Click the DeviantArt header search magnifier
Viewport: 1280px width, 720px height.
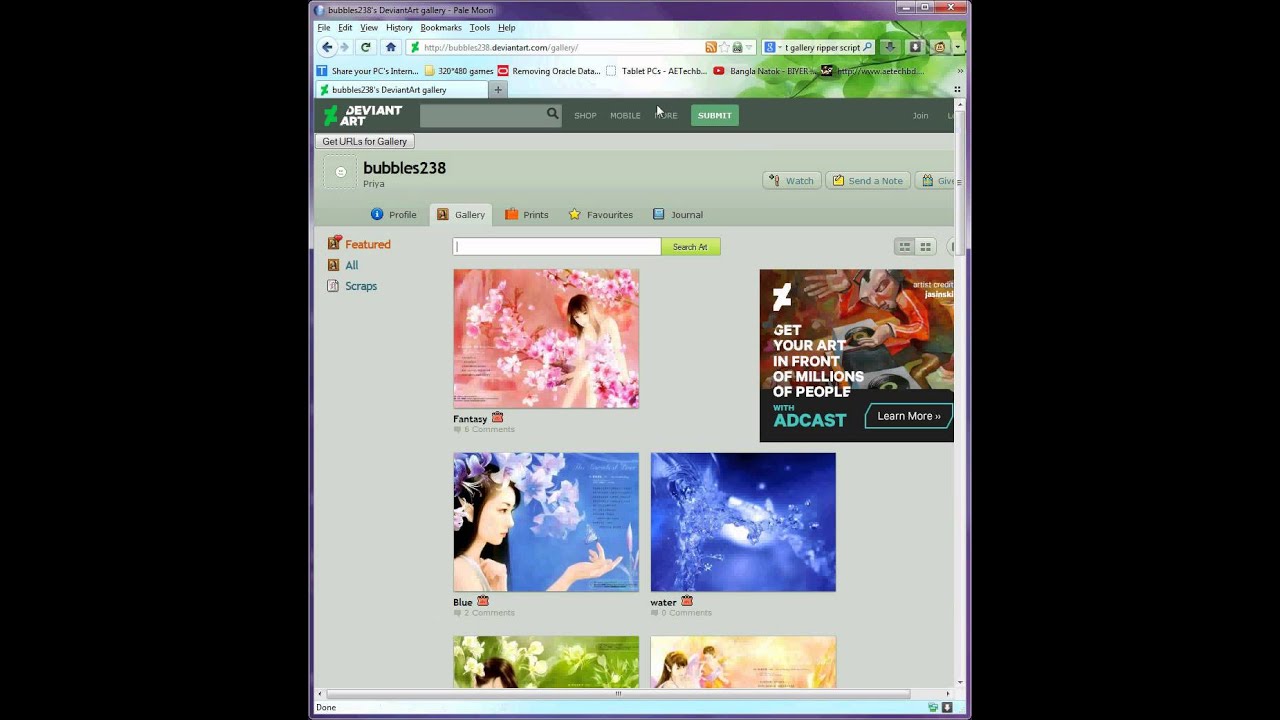tap(552, 114)
